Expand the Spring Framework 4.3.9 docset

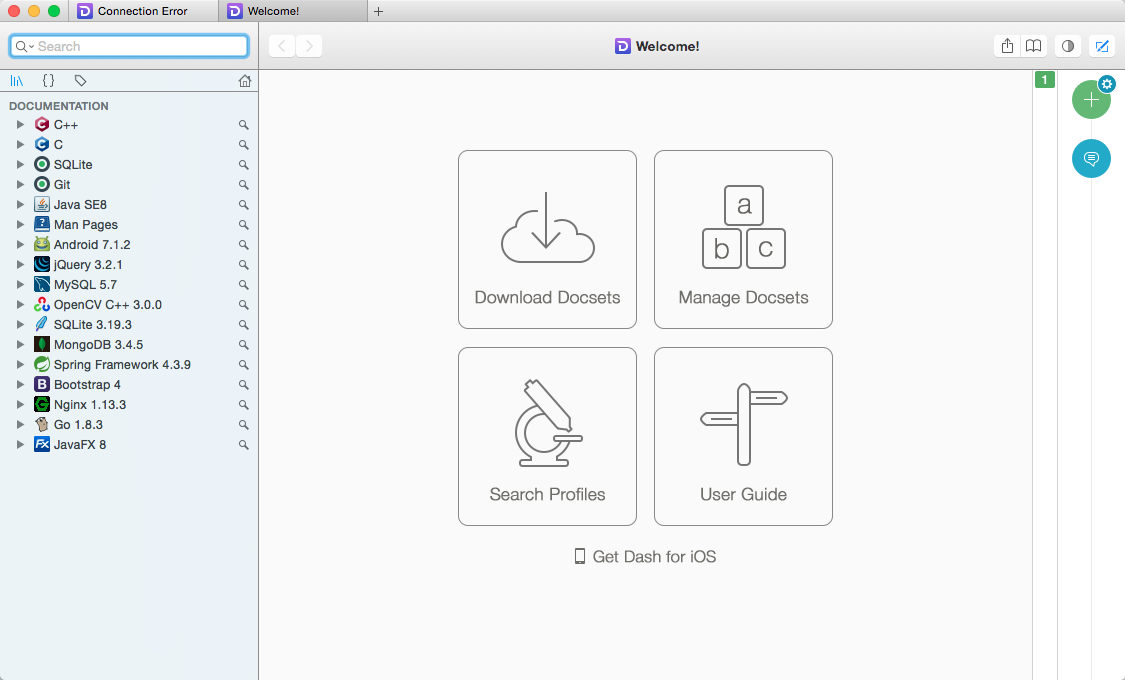[x=20, y=365]
